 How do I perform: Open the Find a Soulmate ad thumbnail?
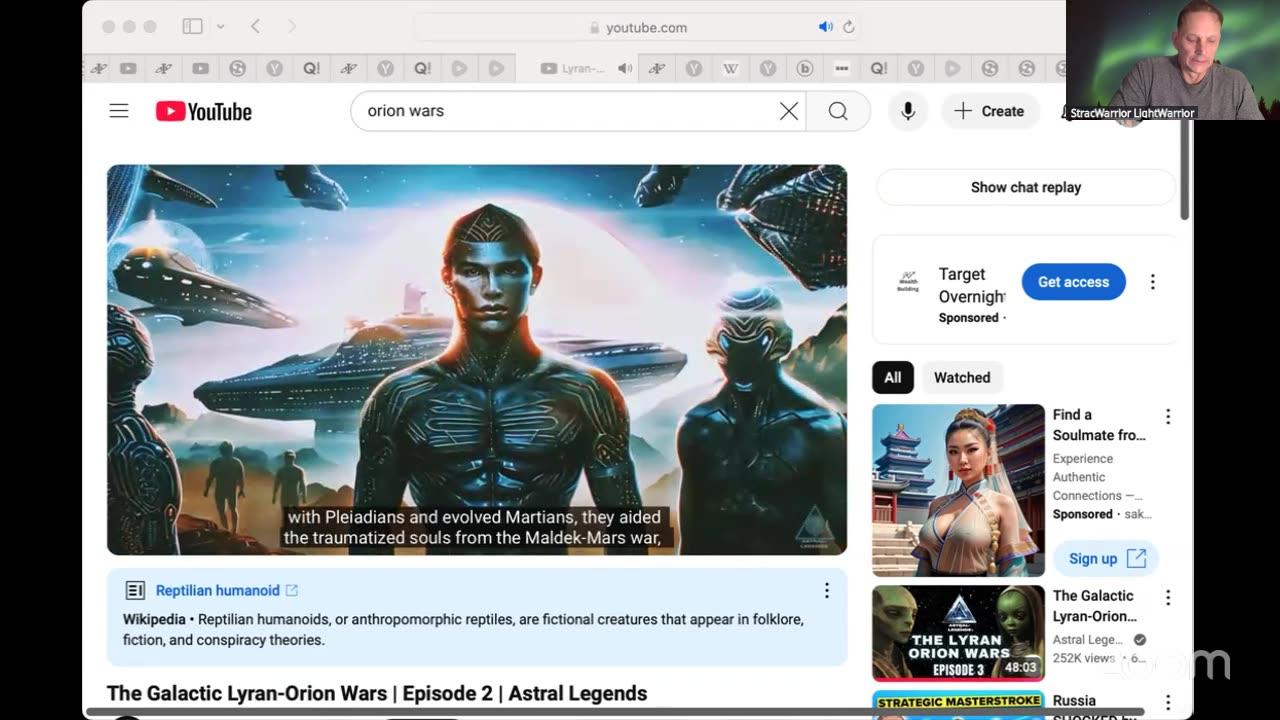[958, 490]
